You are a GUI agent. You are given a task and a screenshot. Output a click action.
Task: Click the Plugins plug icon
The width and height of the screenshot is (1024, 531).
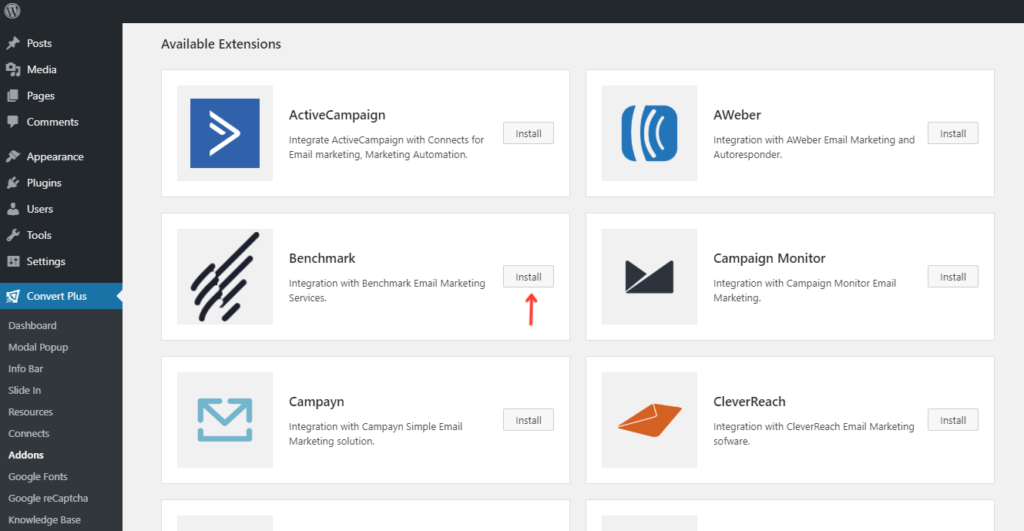pyautogui.click(x=13, y=183)
